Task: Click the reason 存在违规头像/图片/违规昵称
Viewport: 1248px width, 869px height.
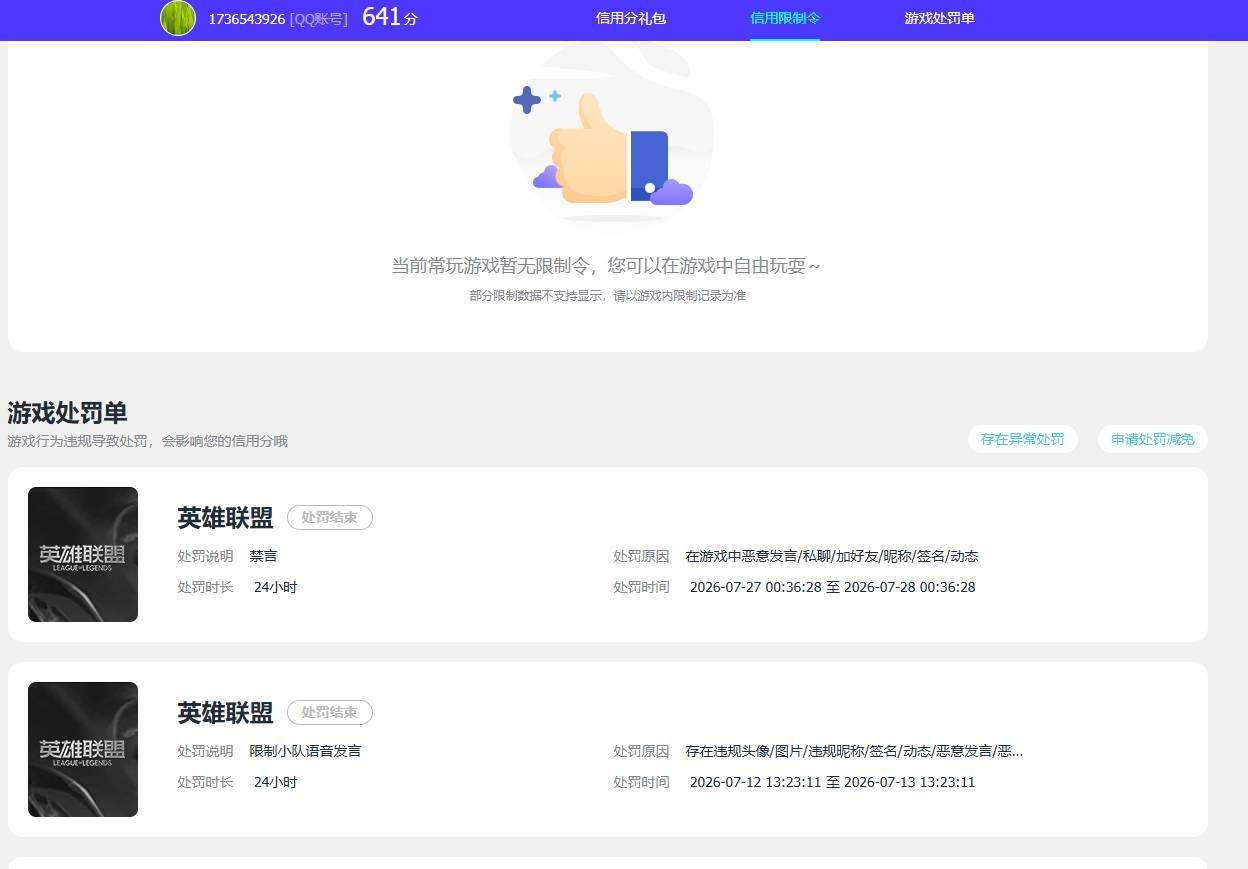Action: click(x=854, y=751)
